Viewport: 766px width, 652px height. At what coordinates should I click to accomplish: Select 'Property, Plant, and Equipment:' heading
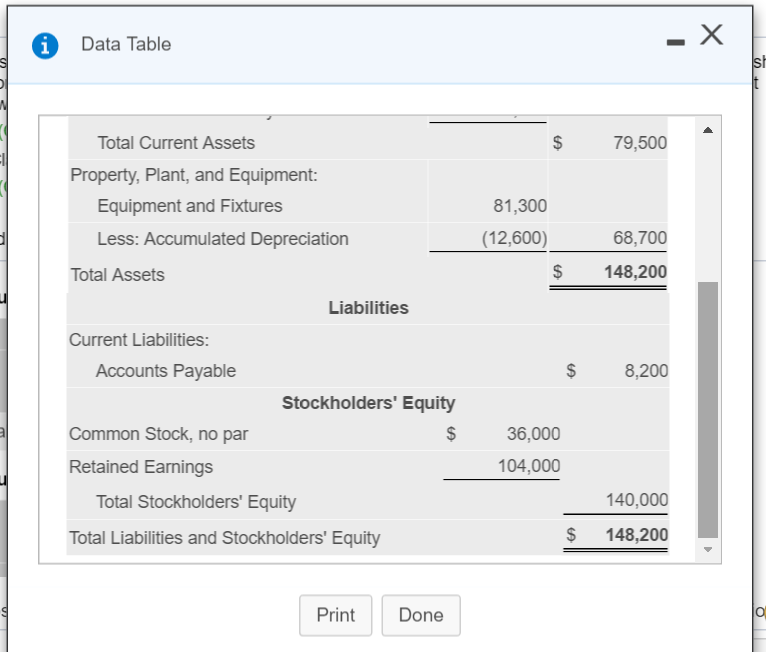tap(194, 175)
